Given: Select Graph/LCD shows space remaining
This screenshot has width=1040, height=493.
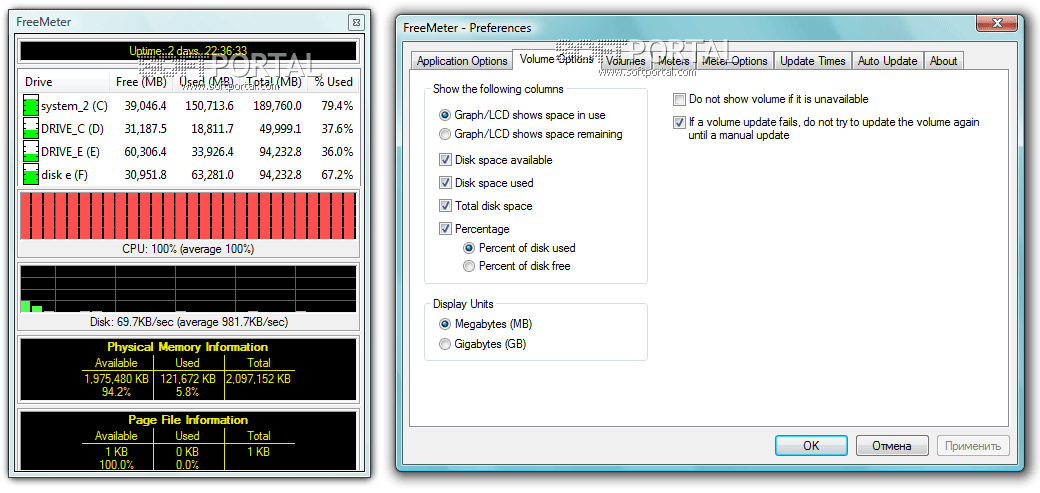Looking at the screenshot, I should point(444,134).
